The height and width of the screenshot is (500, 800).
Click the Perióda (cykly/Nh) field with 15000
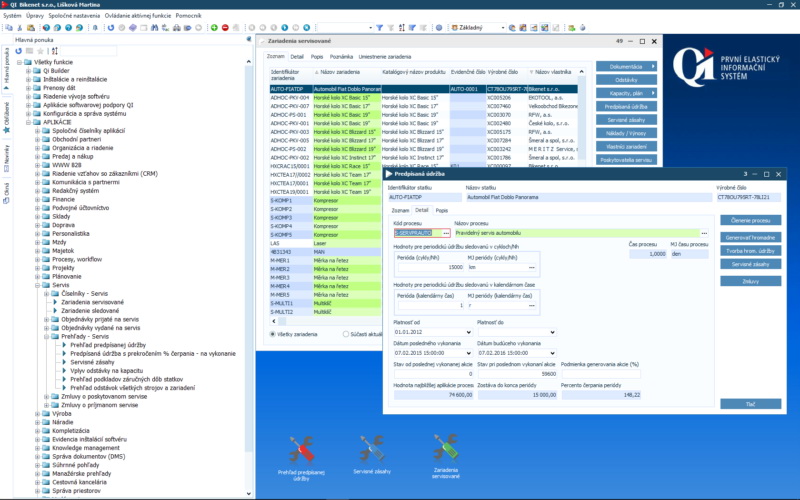[431, 267]
